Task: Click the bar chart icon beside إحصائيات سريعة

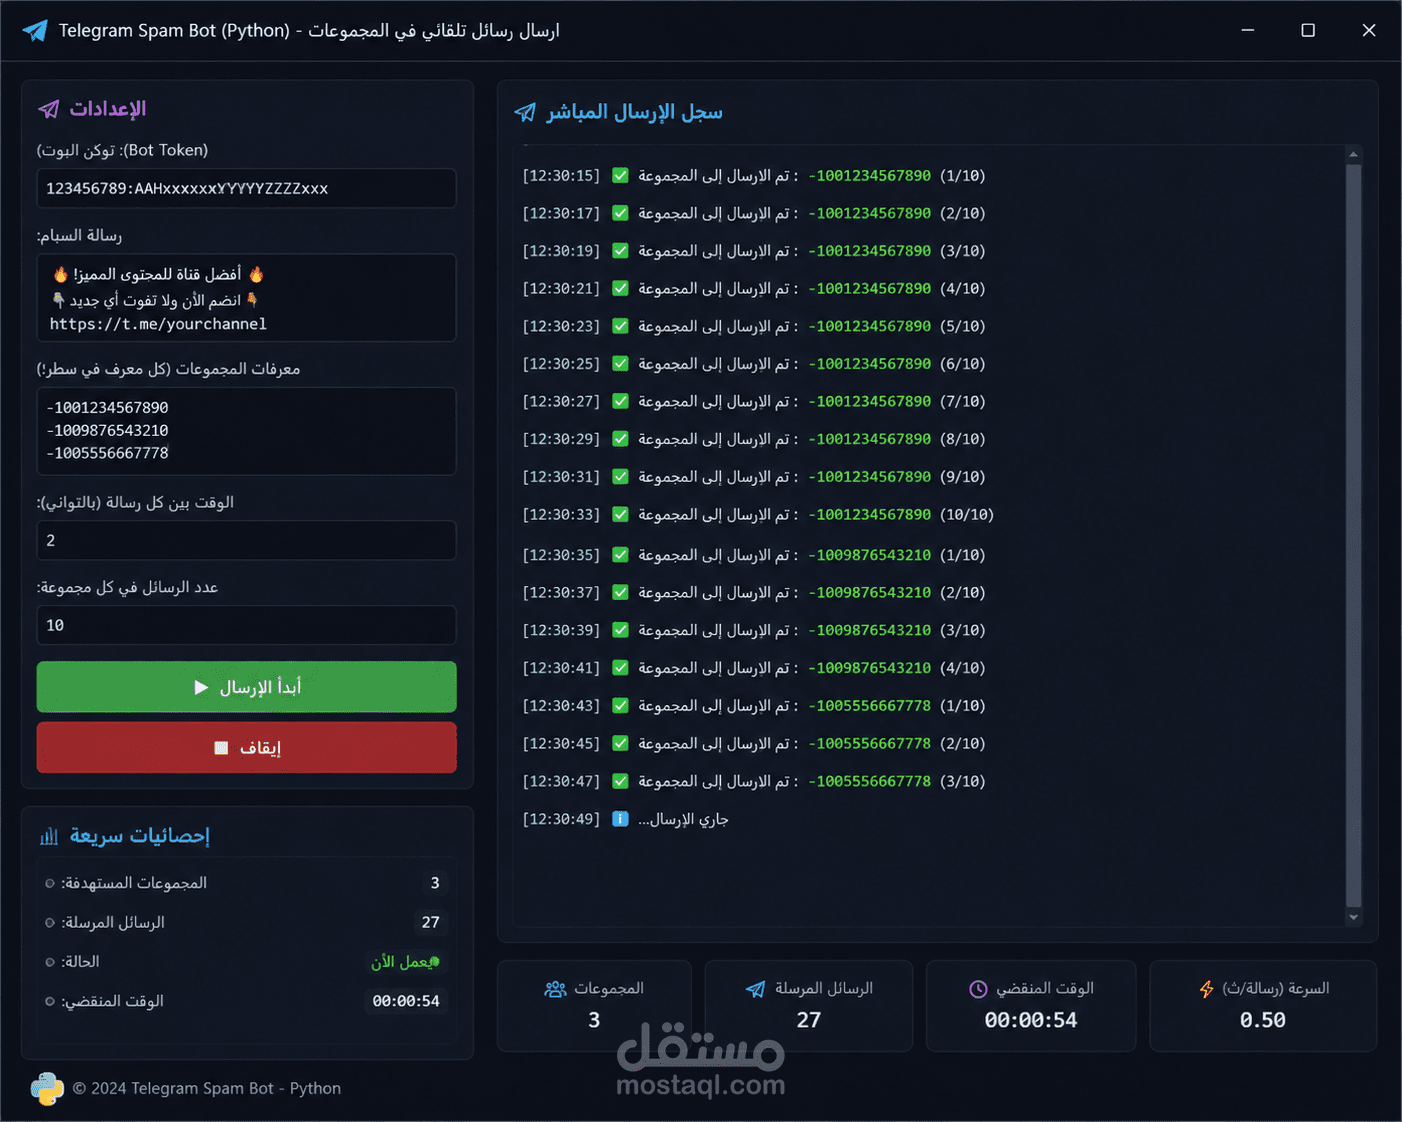Action: pos(49,836)
